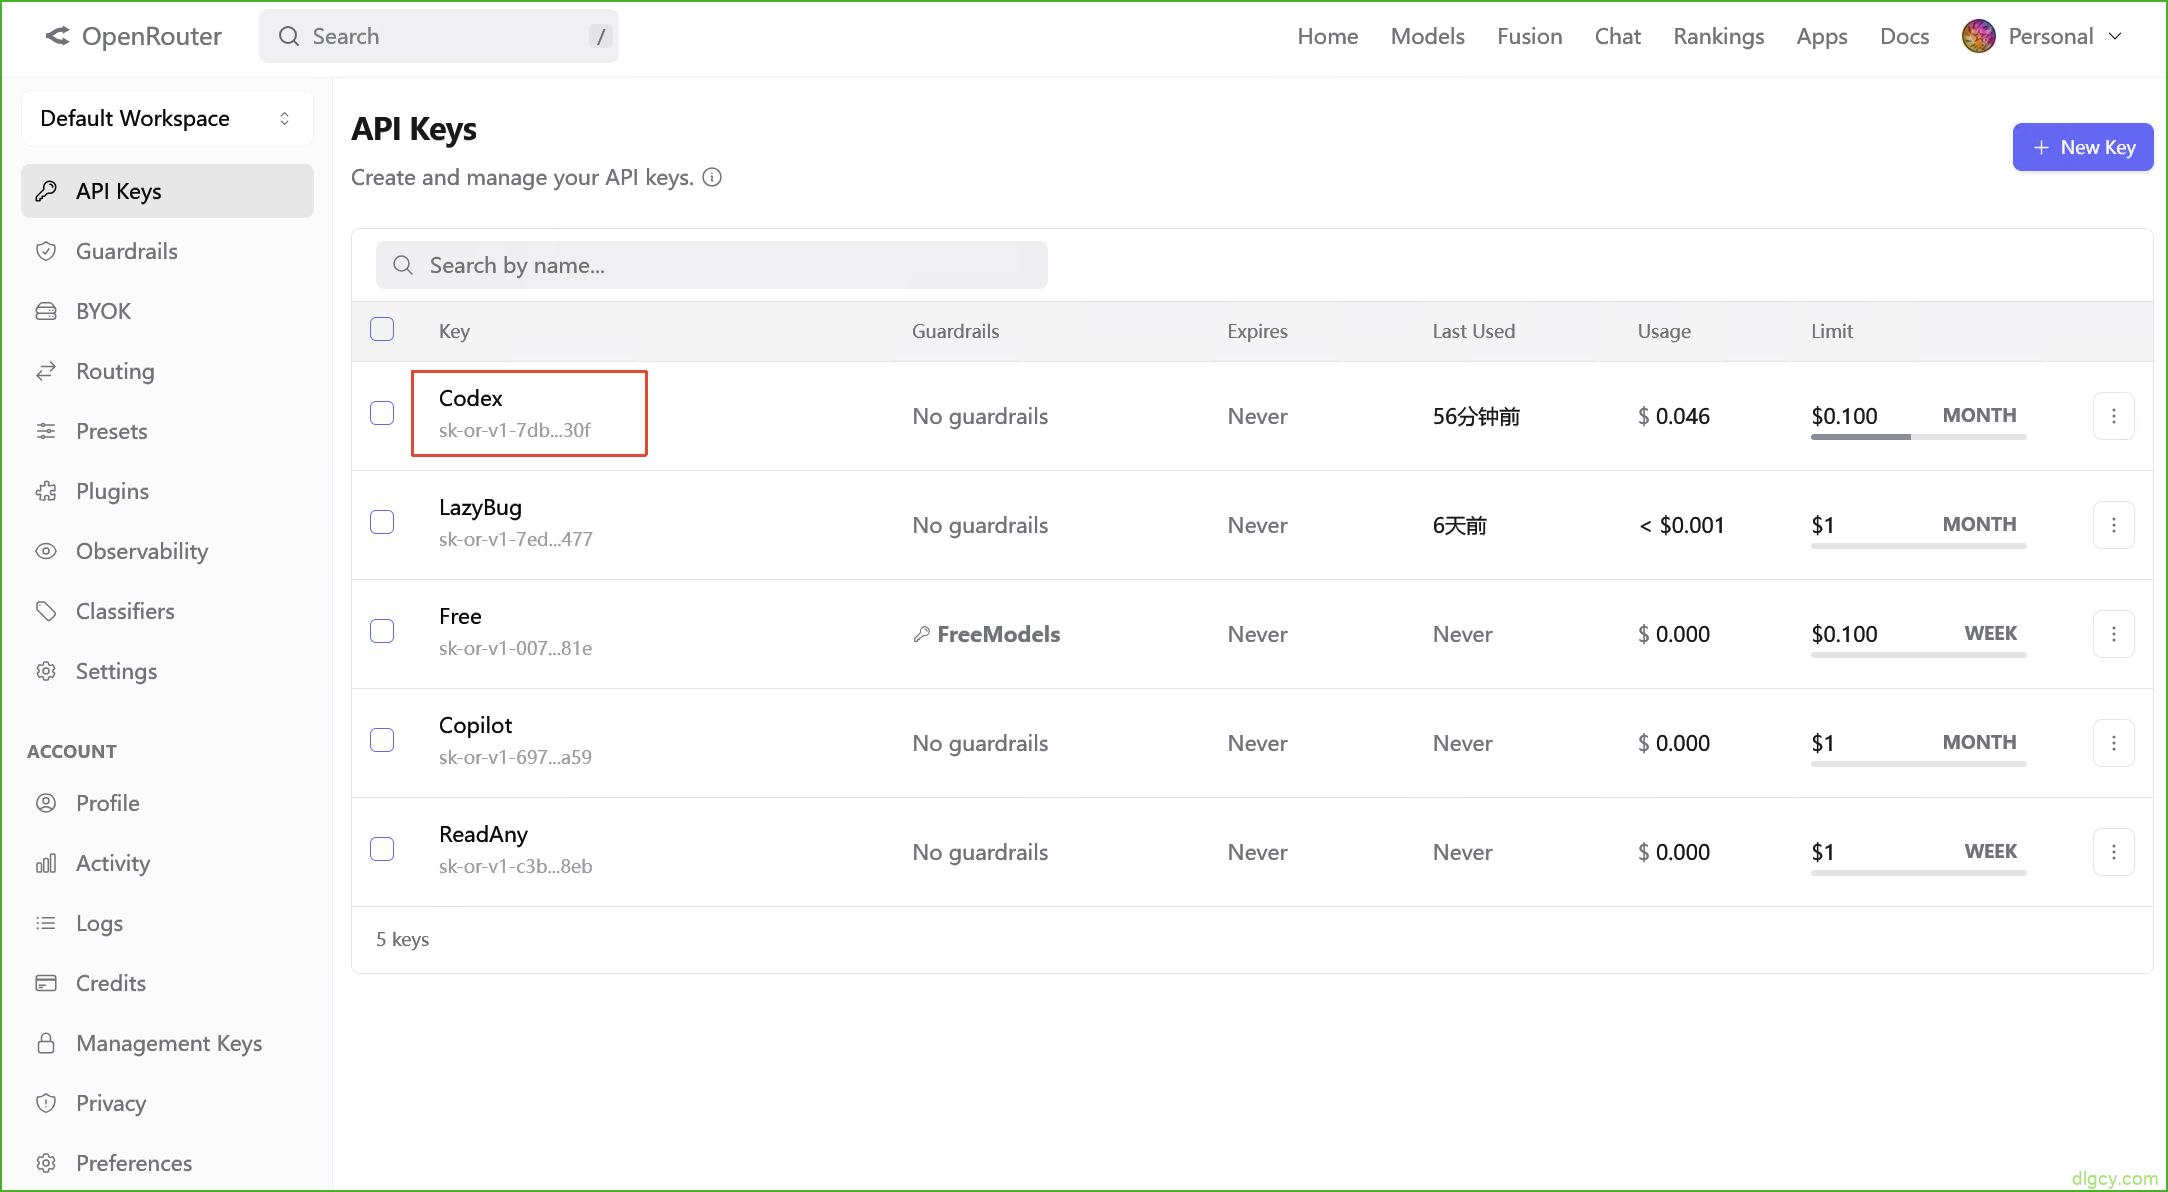Create a New Key
Screen dimensions: 2168x1192
pyautogui.click(x=2082, y=147)
